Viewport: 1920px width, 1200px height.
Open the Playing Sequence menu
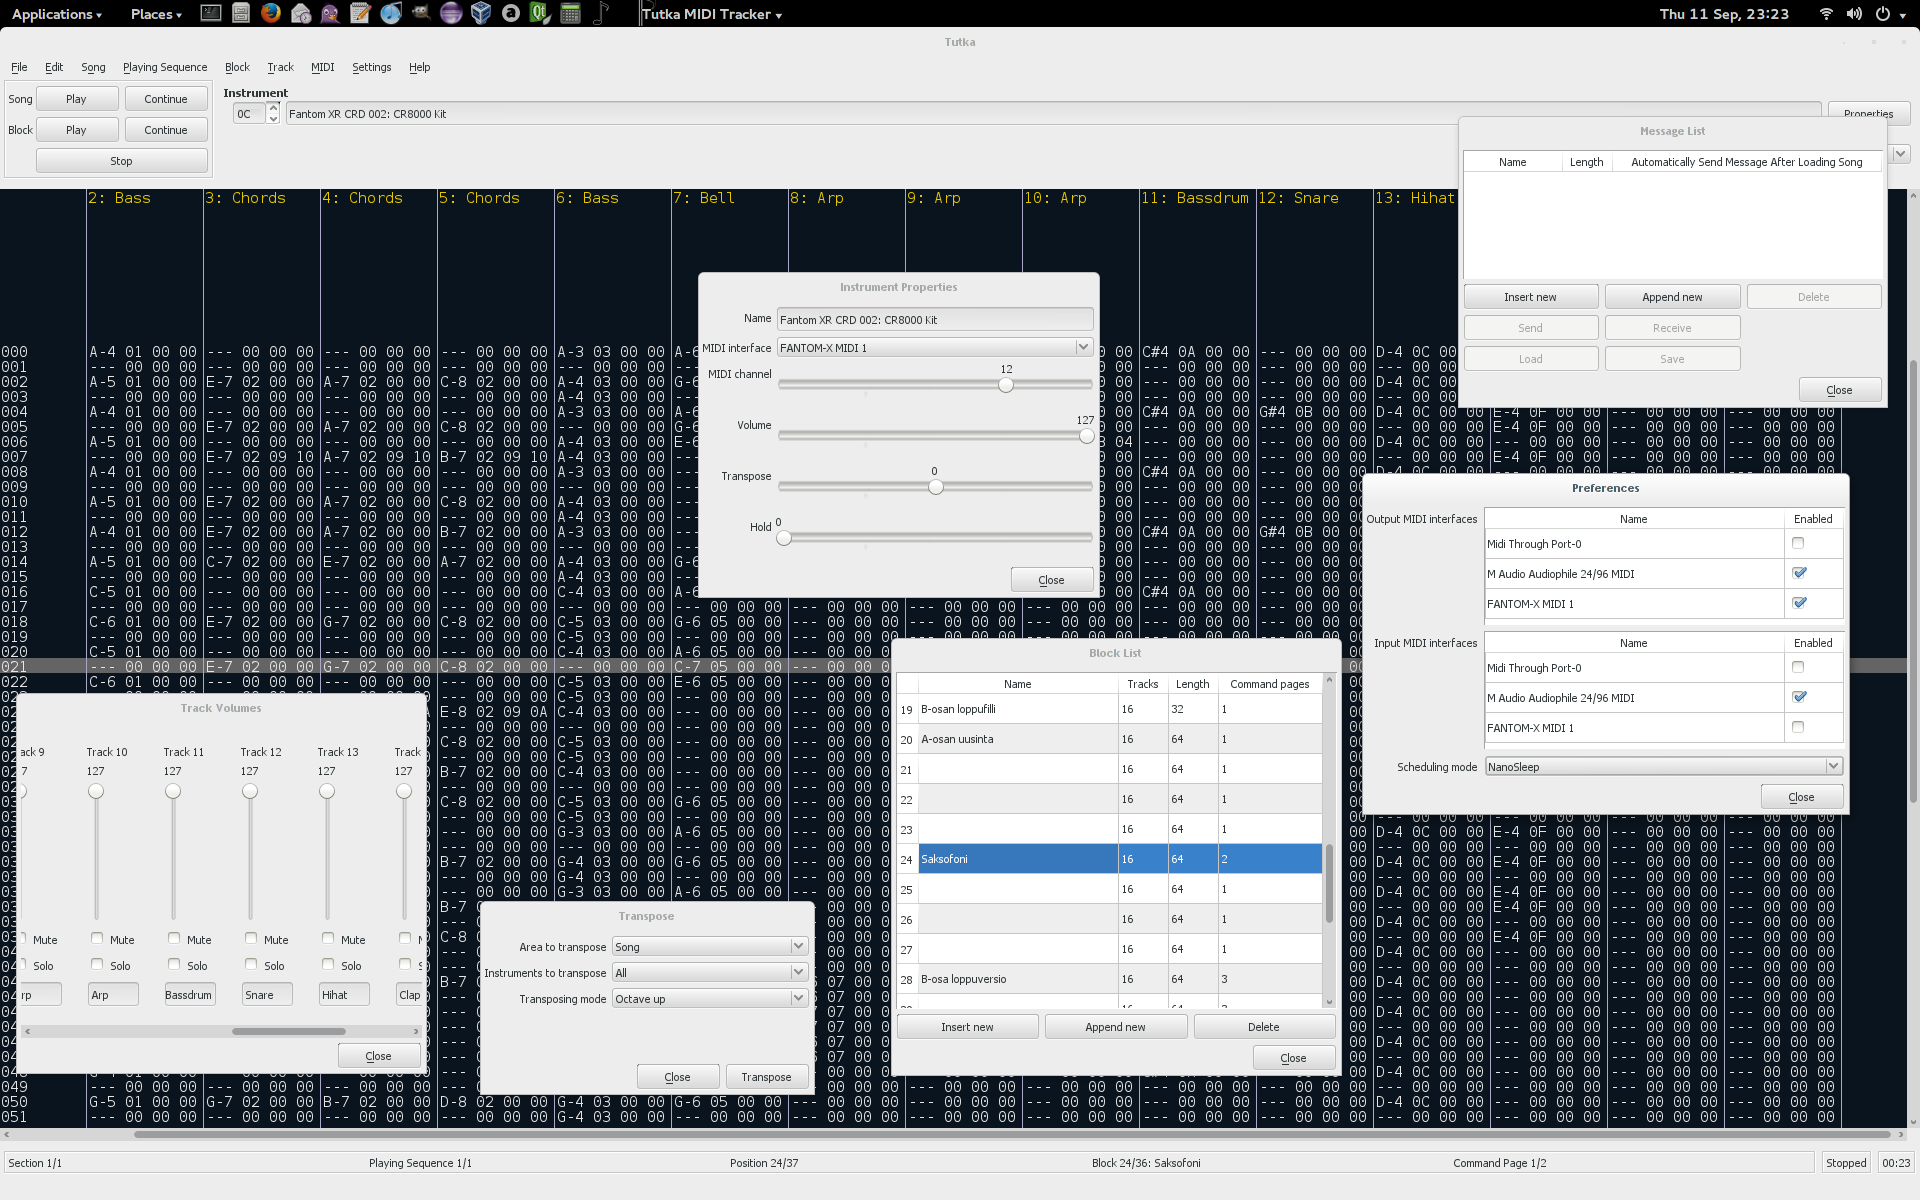coord(165,67)
